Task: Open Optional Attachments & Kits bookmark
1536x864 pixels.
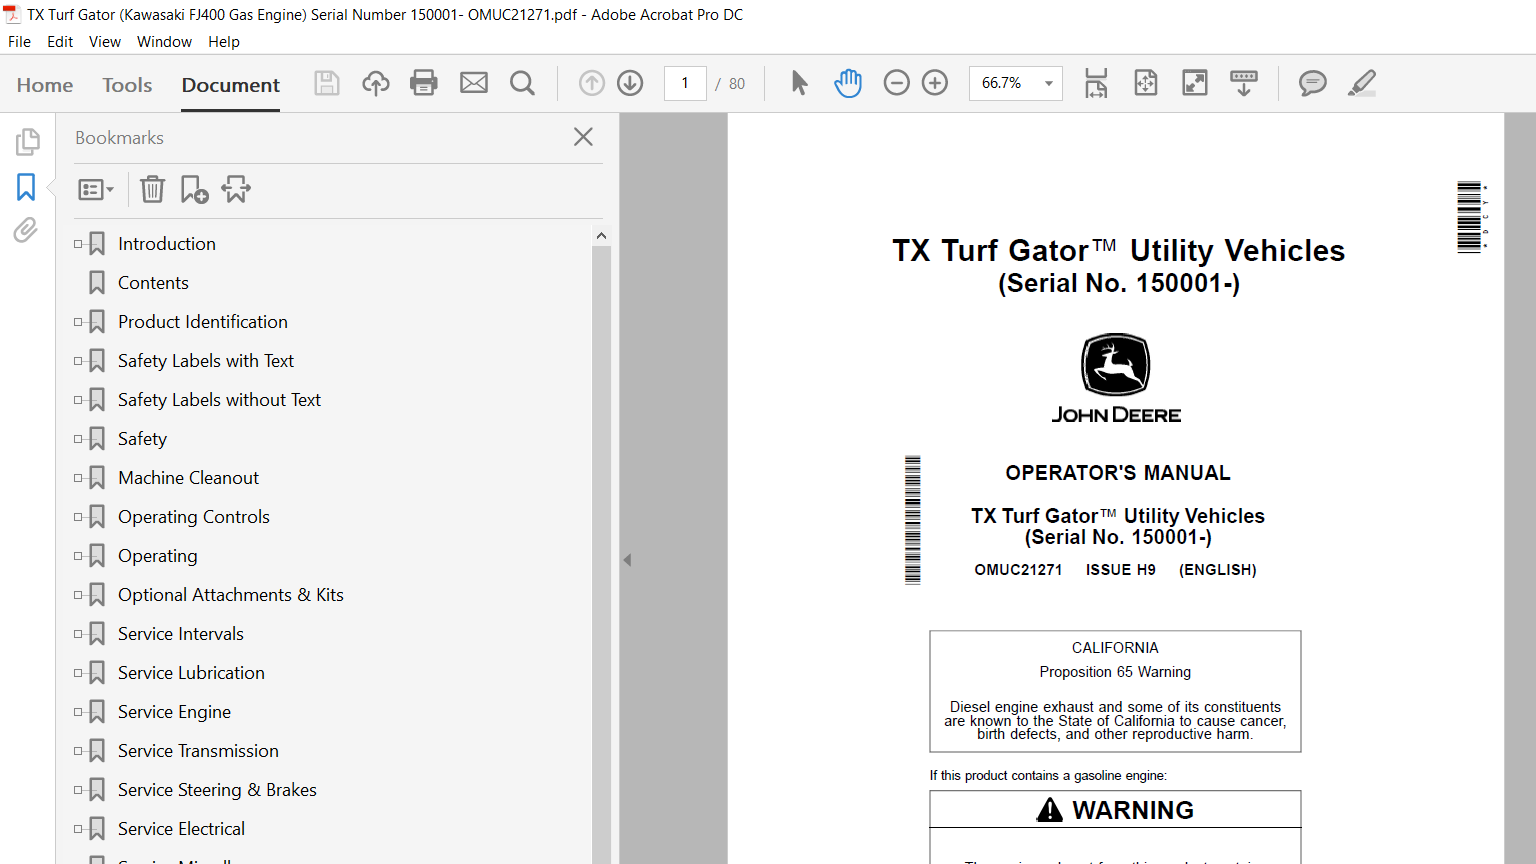Action: [231, 595]
